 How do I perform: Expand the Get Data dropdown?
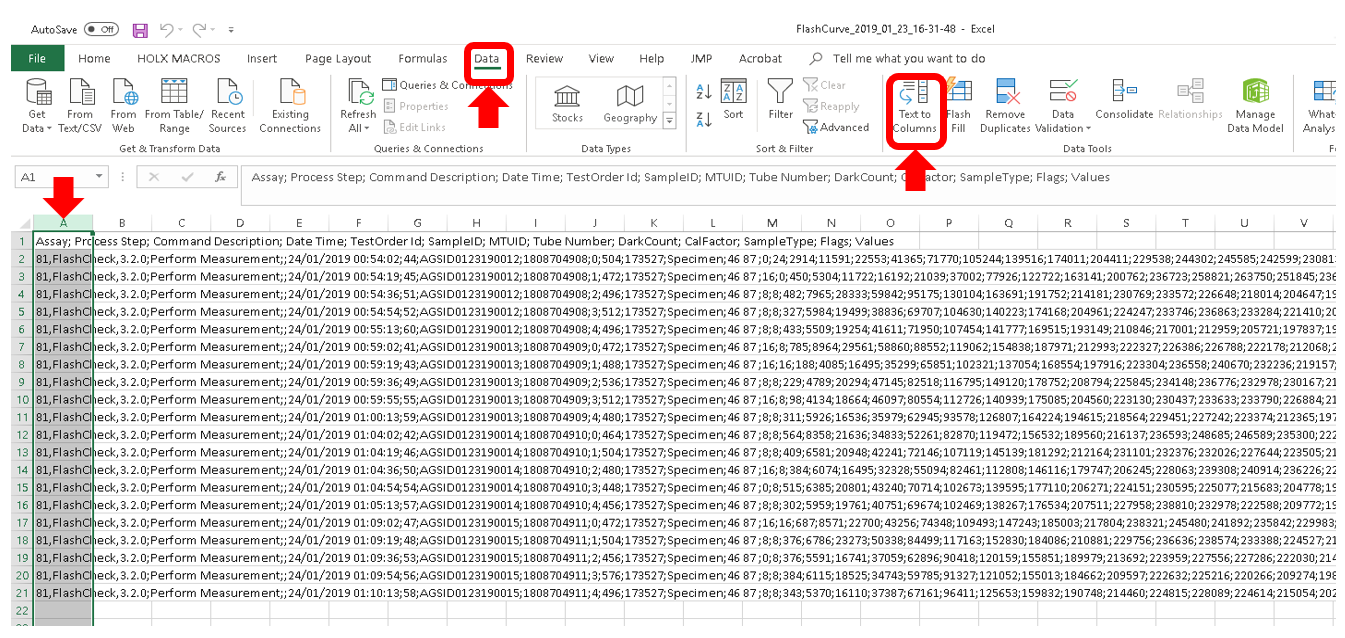[x=37, y=128]
